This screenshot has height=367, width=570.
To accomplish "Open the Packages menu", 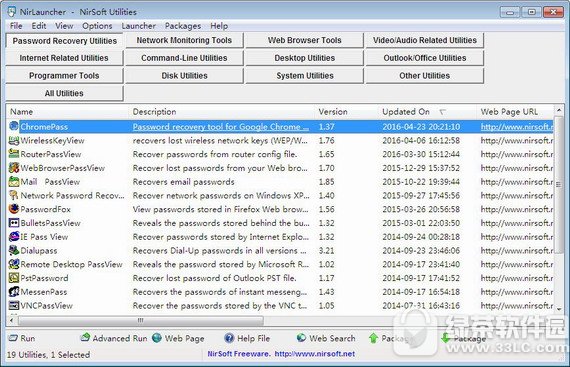I will [x=183, y=26].
